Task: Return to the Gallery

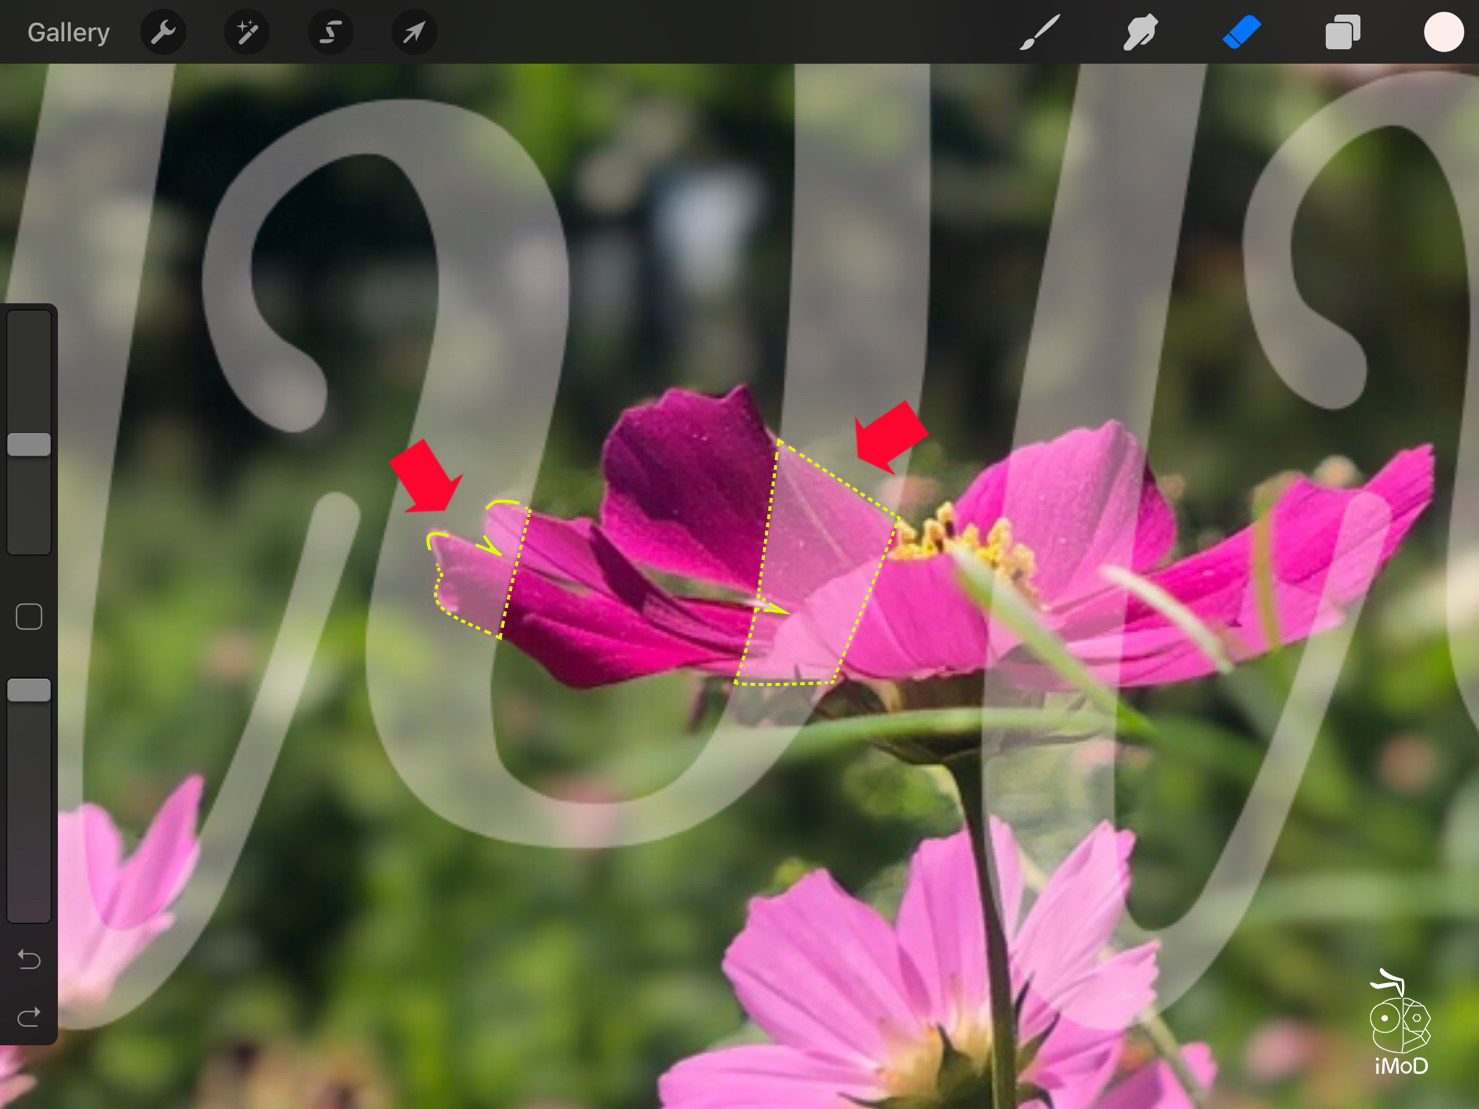Action: [67, 31]
